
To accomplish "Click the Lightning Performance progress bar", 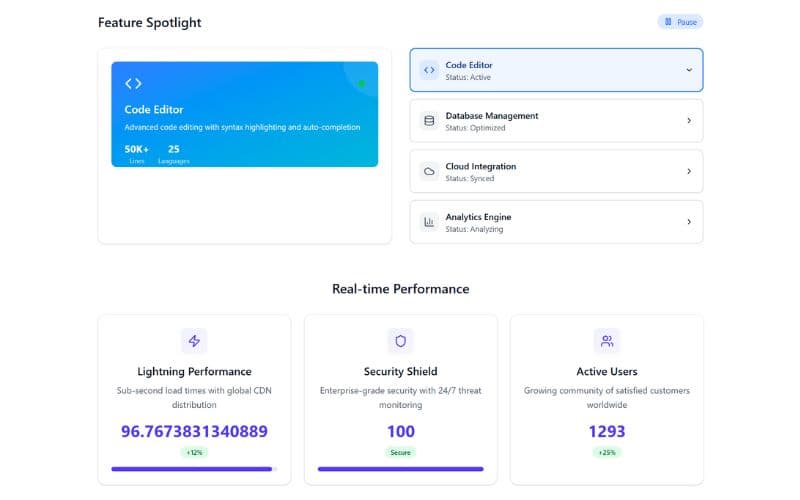I will tap(194, 468).
